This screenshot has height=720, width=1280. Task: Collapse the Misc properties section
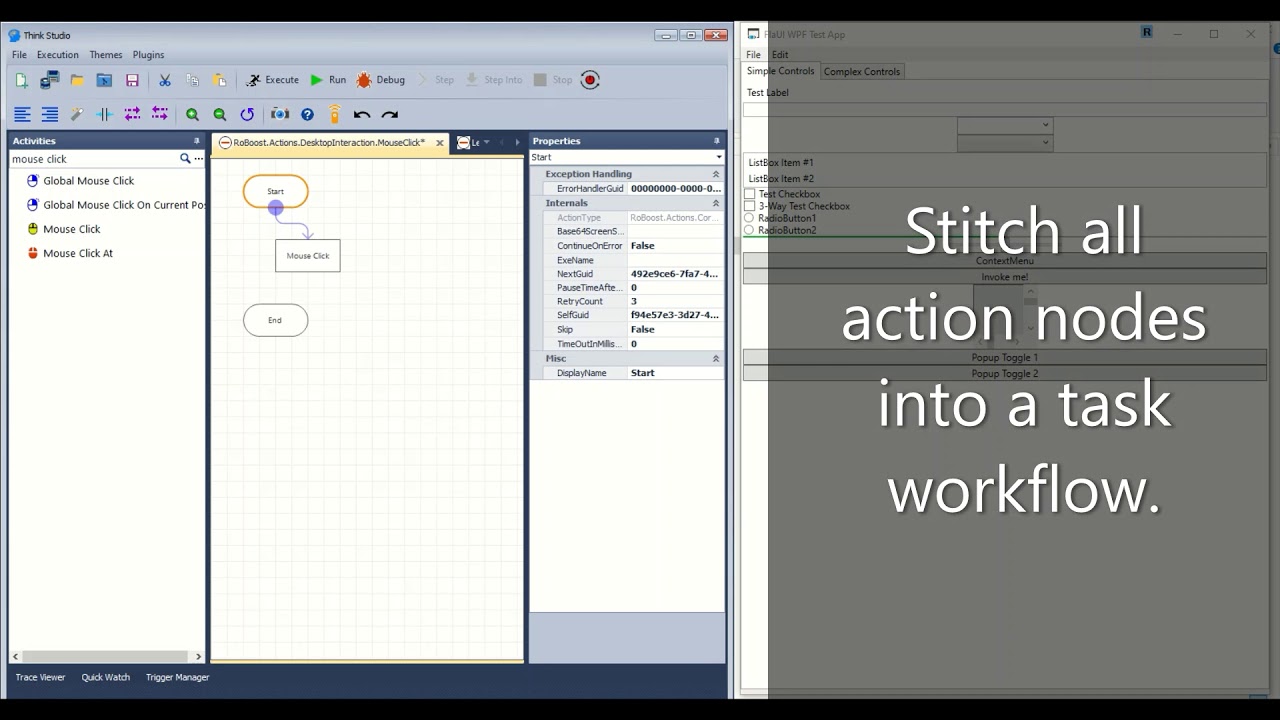coord(715,358)
